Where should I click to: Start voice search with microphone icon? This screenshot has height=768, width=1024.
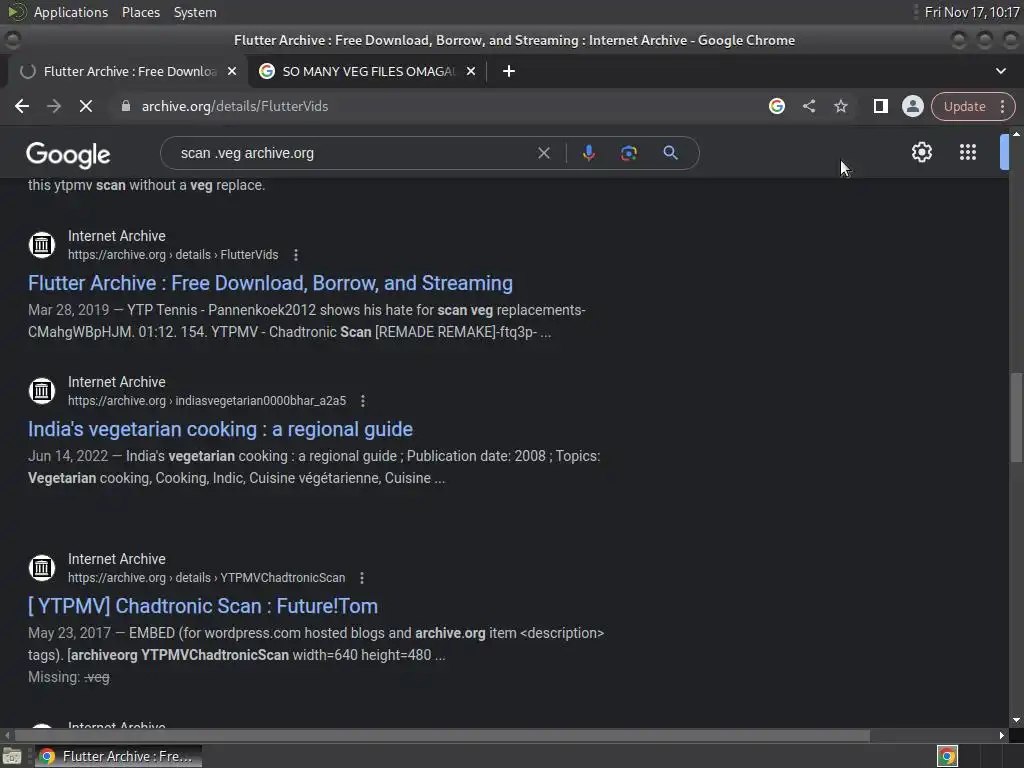point(588,153)
